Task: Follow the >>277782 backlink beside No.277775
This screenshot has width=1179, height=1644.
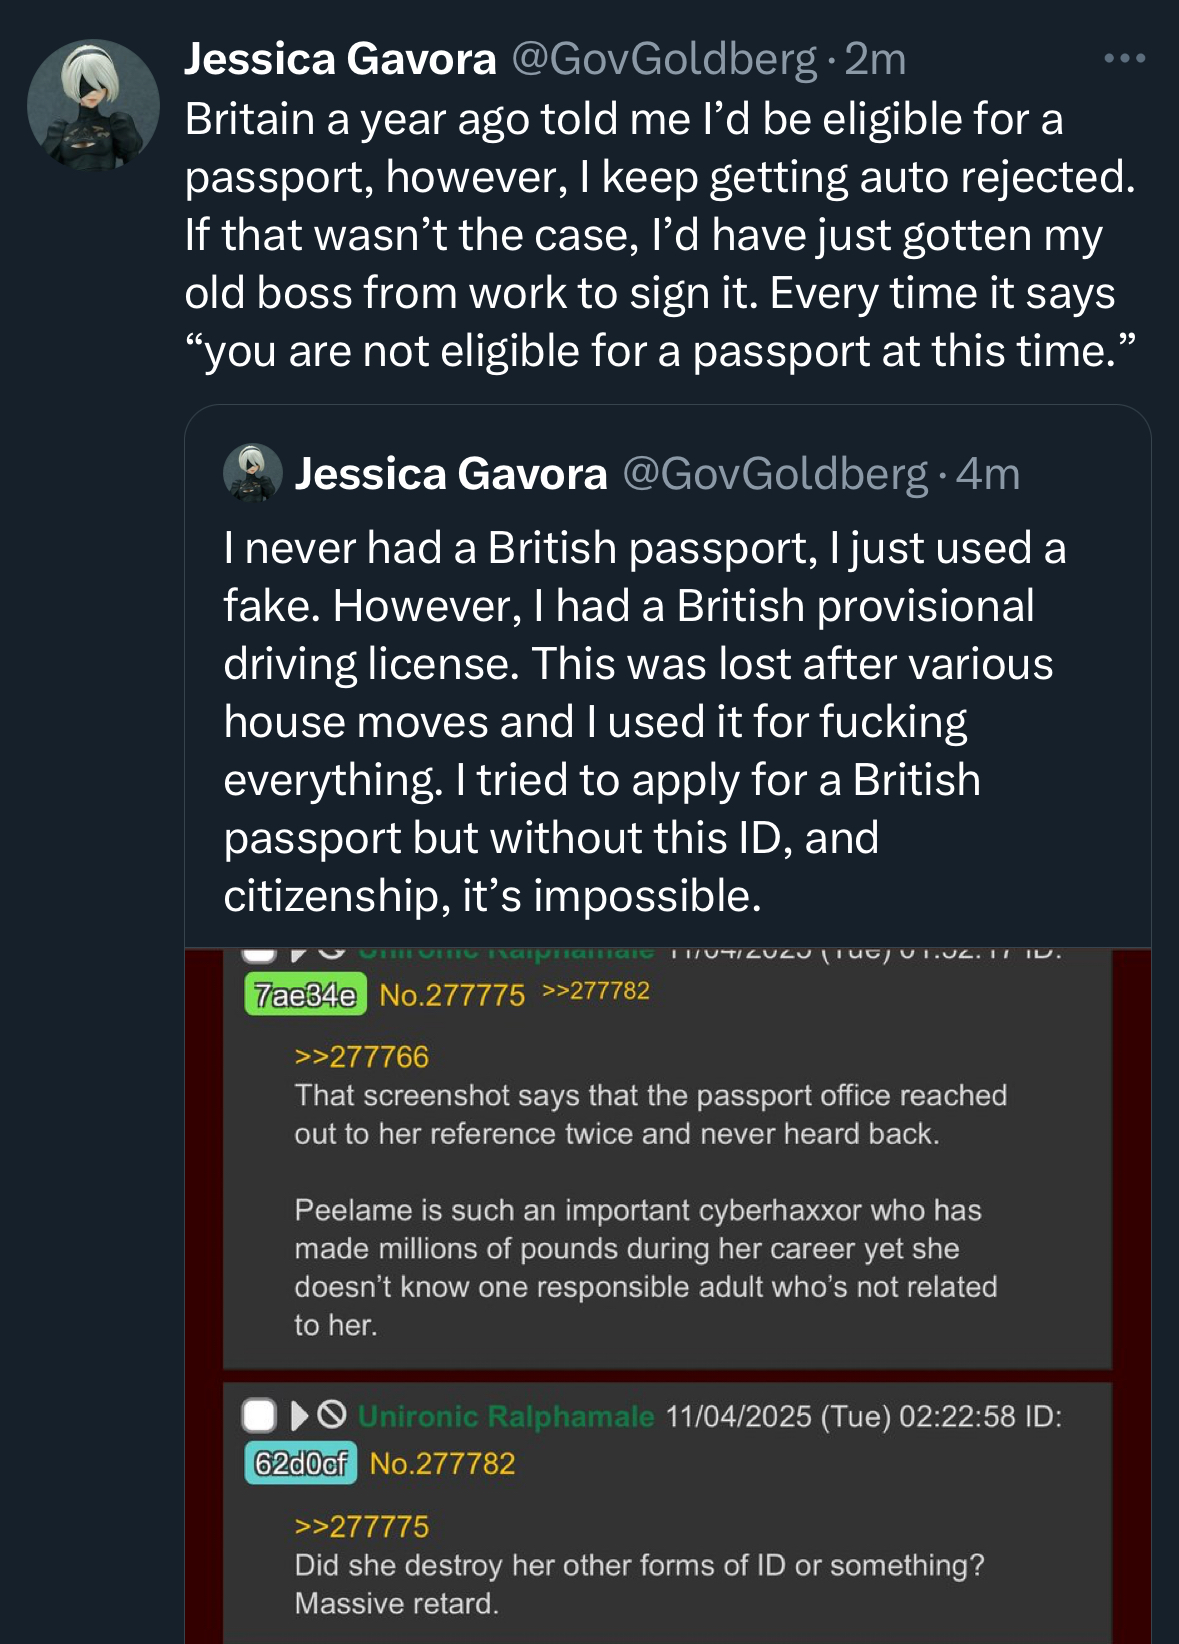Action: pos(596,991)
